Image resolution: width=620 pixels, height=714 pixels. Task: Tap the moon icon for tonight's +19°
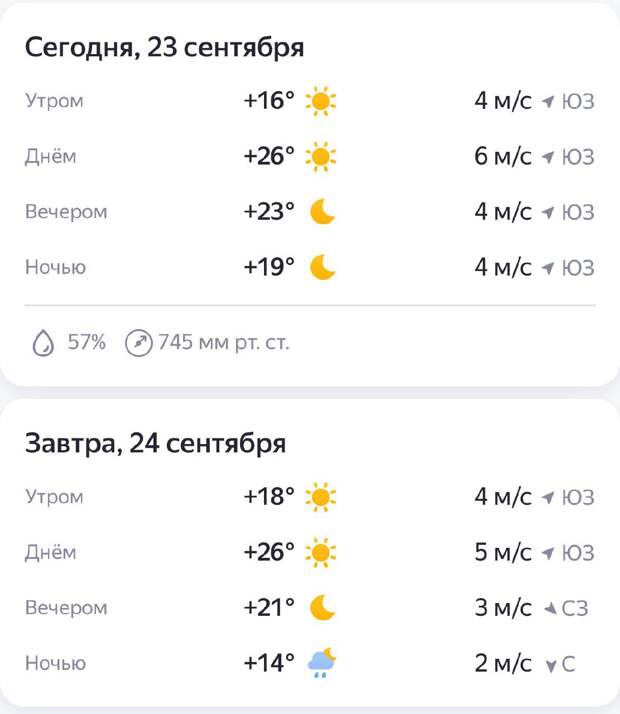point(322,267)
